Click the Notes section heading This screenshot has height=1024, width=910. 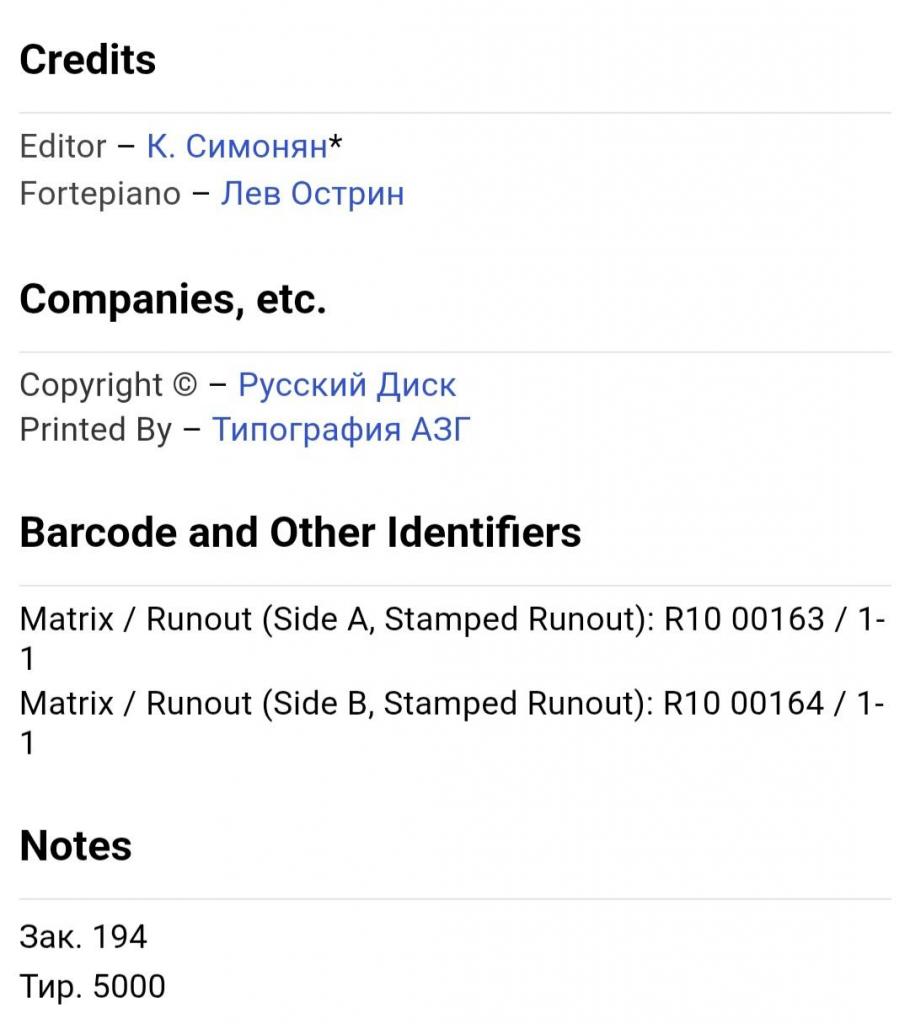click(76, 846)
